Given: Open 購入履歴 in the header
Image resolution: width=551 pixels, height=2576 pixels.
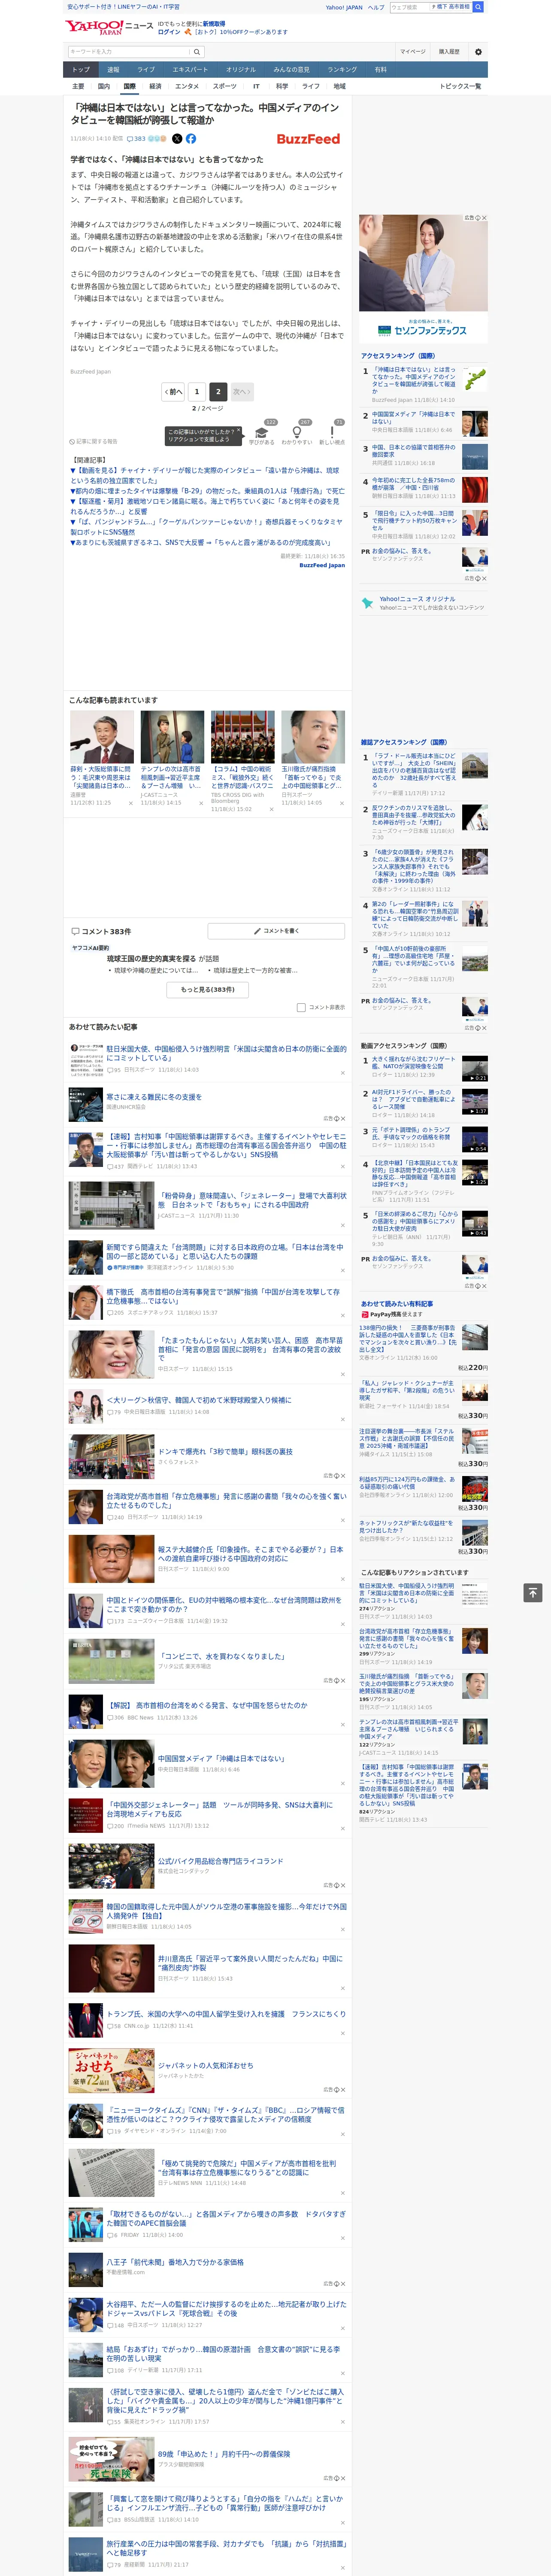Looking at the screenshot, I should (x=449, y=52).
